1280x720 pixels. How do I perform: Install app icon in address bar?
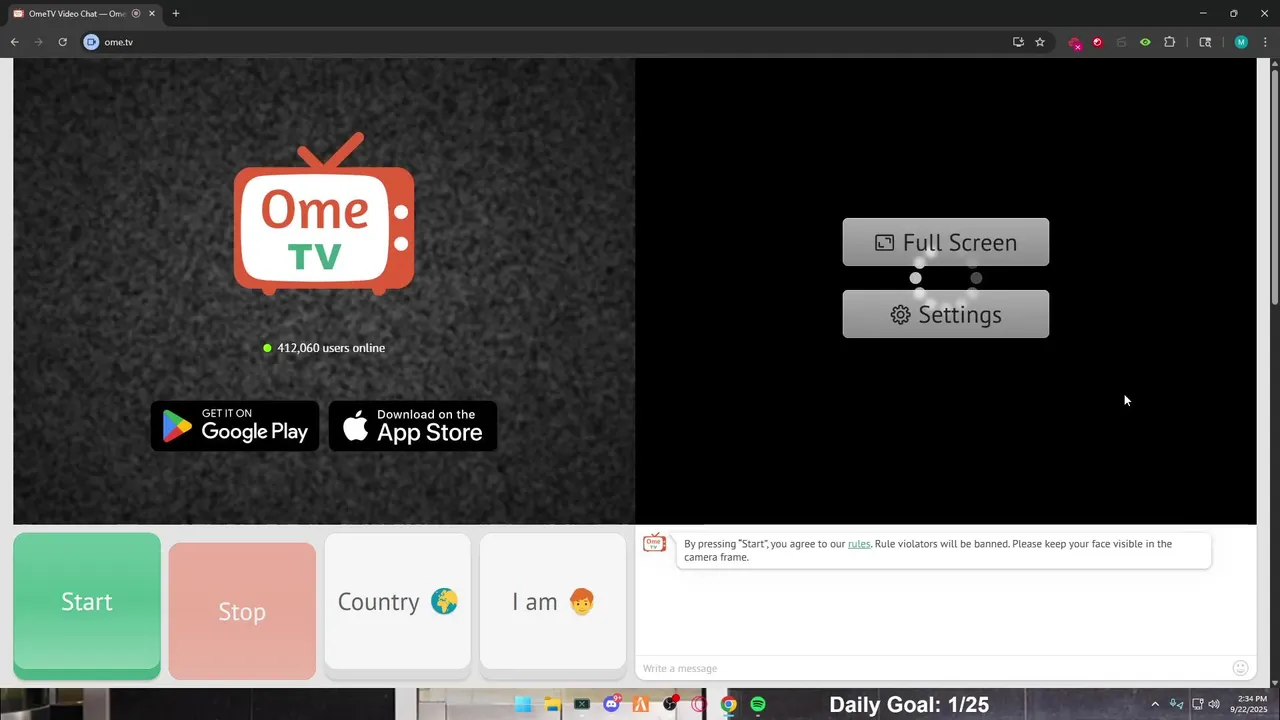click(x=1018, y=42)
